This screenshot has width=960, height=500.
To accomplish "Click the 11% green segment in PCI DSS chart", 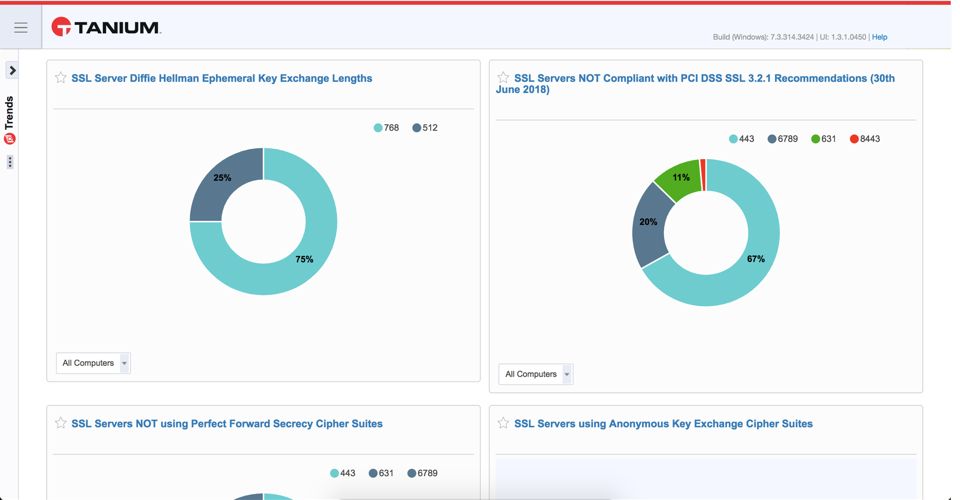I will pos(681,177).
